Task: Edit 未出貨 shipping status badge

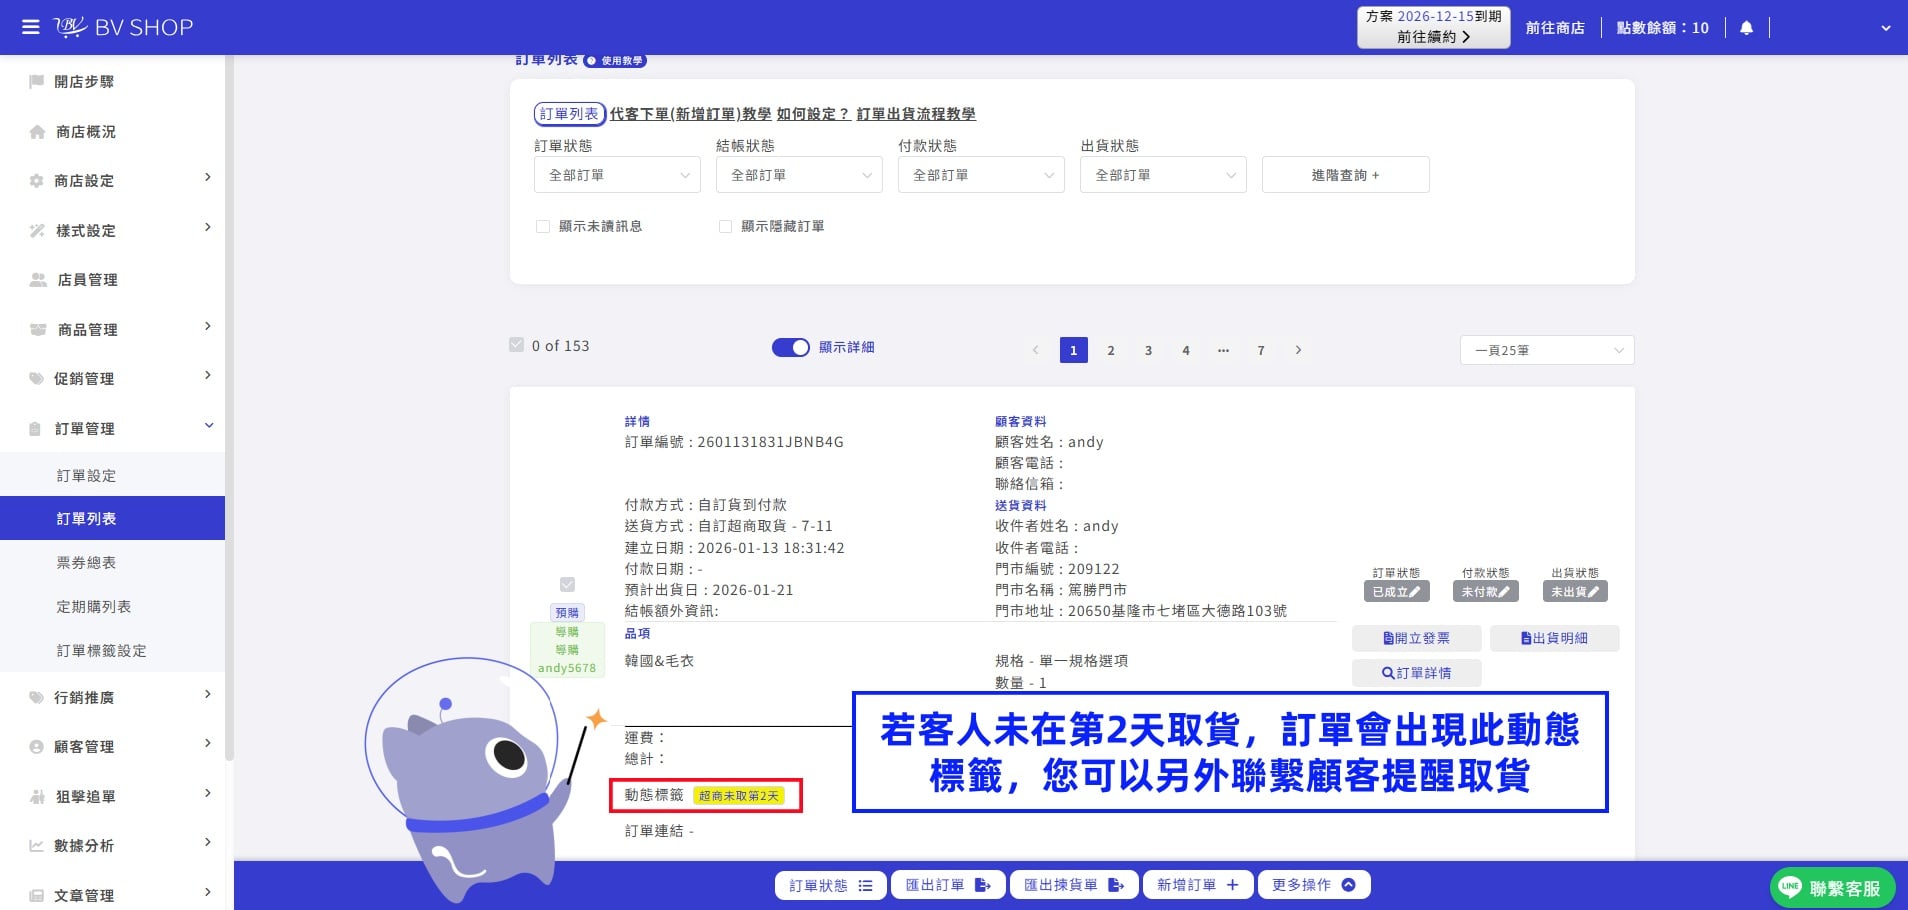Action: (1575, 591)
